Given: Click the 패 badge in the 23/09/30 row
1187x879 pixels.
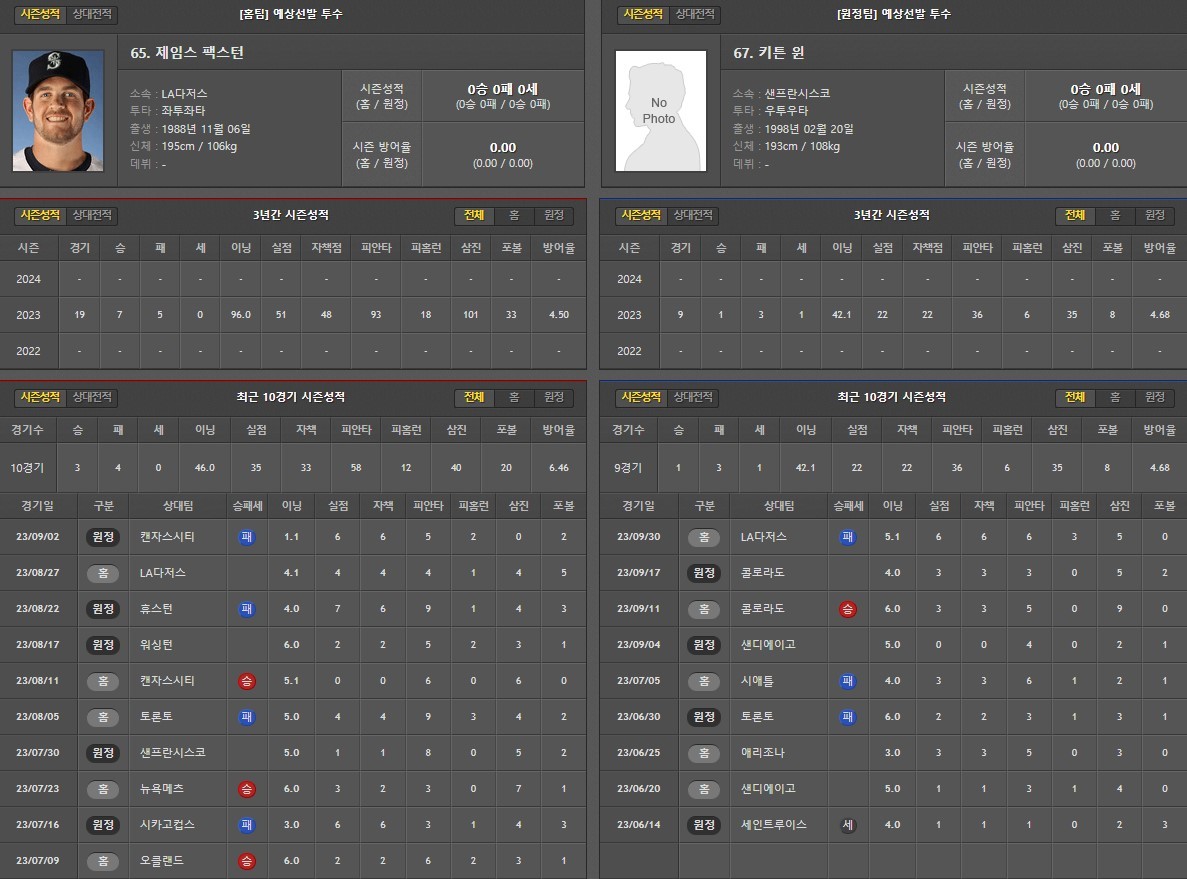Looking at the screenshot, I should 848,537.
